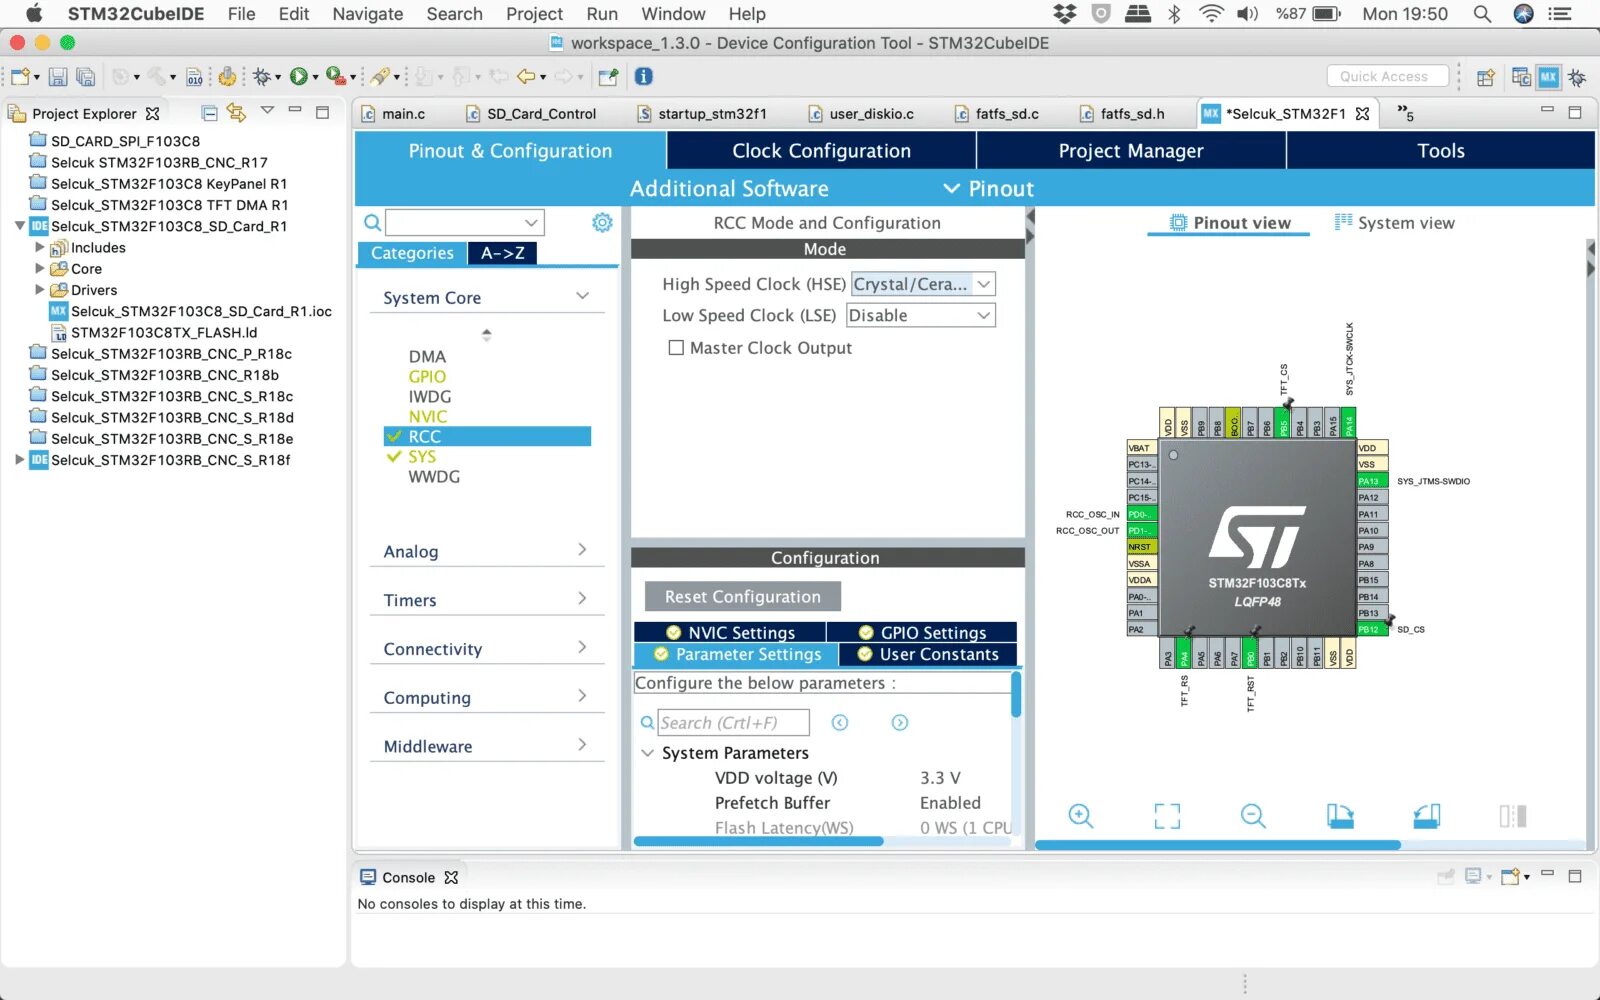
Task: Switch to the Device Configuration MX perspective
Action: [x=1549, y=77]
